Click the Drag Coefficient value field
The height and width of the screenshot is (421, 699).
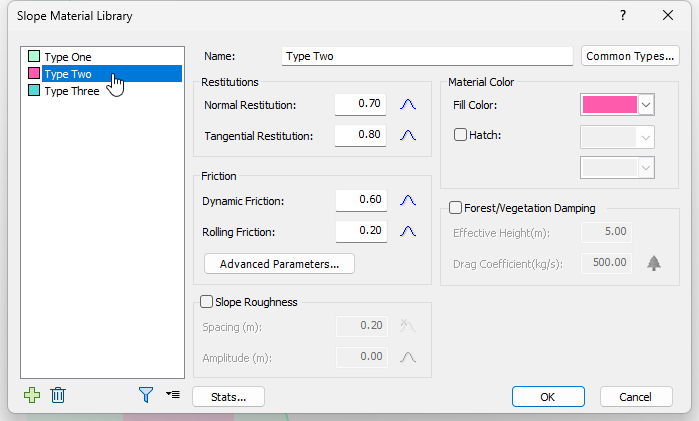click(606, 263)
